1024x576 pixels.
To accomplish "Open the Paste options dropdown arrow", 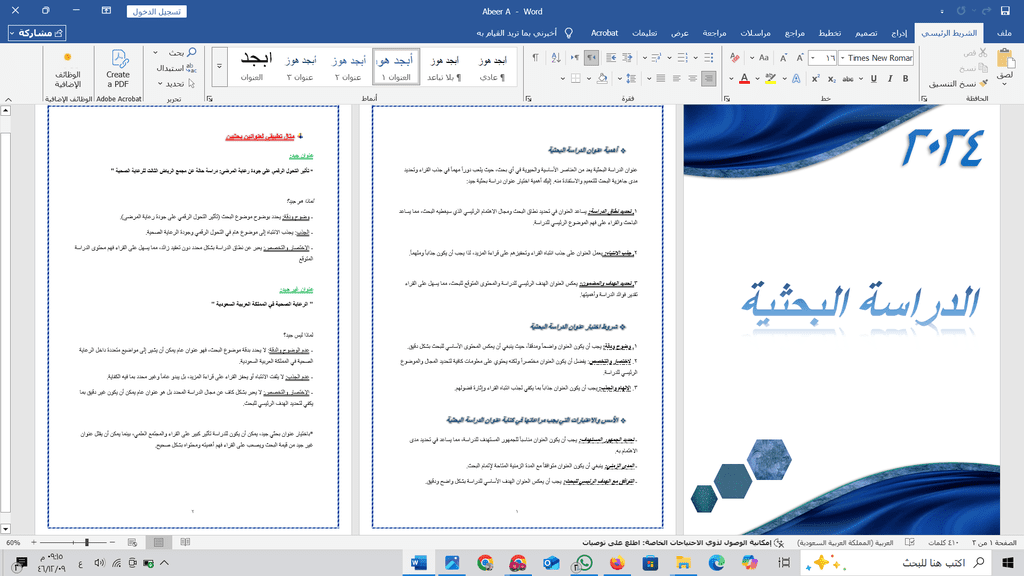I will [1006, 84].
